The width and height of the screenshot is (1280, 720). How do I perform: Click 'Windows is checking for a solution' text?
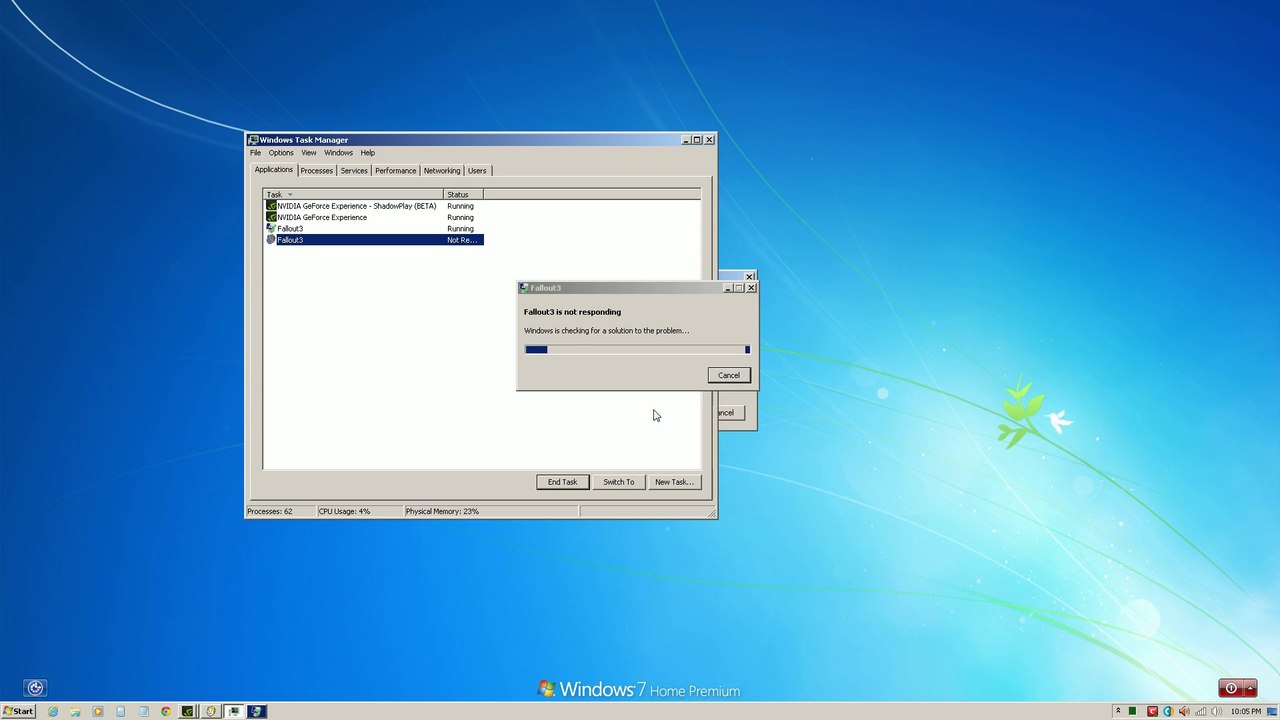tap(606, 331)
